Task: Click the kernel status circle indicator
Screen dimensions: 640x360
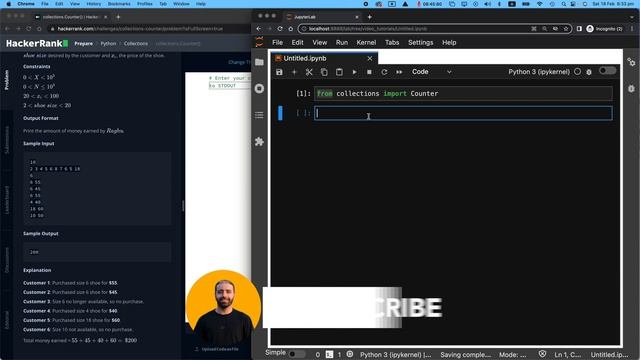Action: [x=577, y=71]
